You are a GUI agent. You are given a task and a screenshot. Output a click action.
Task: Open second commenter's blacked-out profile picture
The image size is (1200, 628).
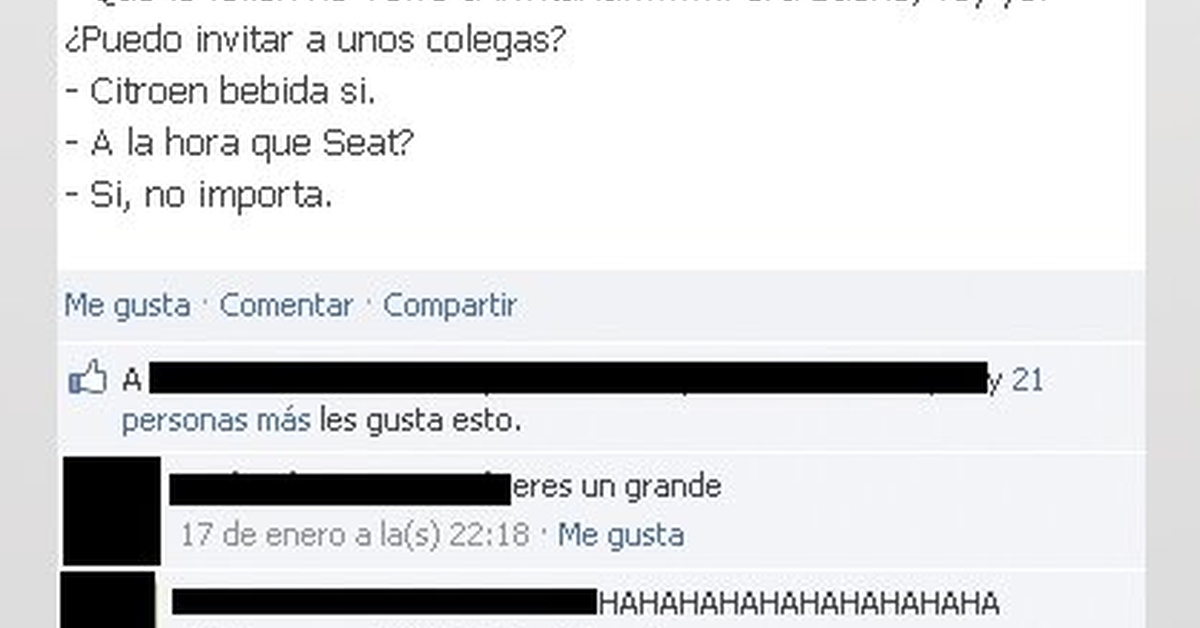point(108,599)
